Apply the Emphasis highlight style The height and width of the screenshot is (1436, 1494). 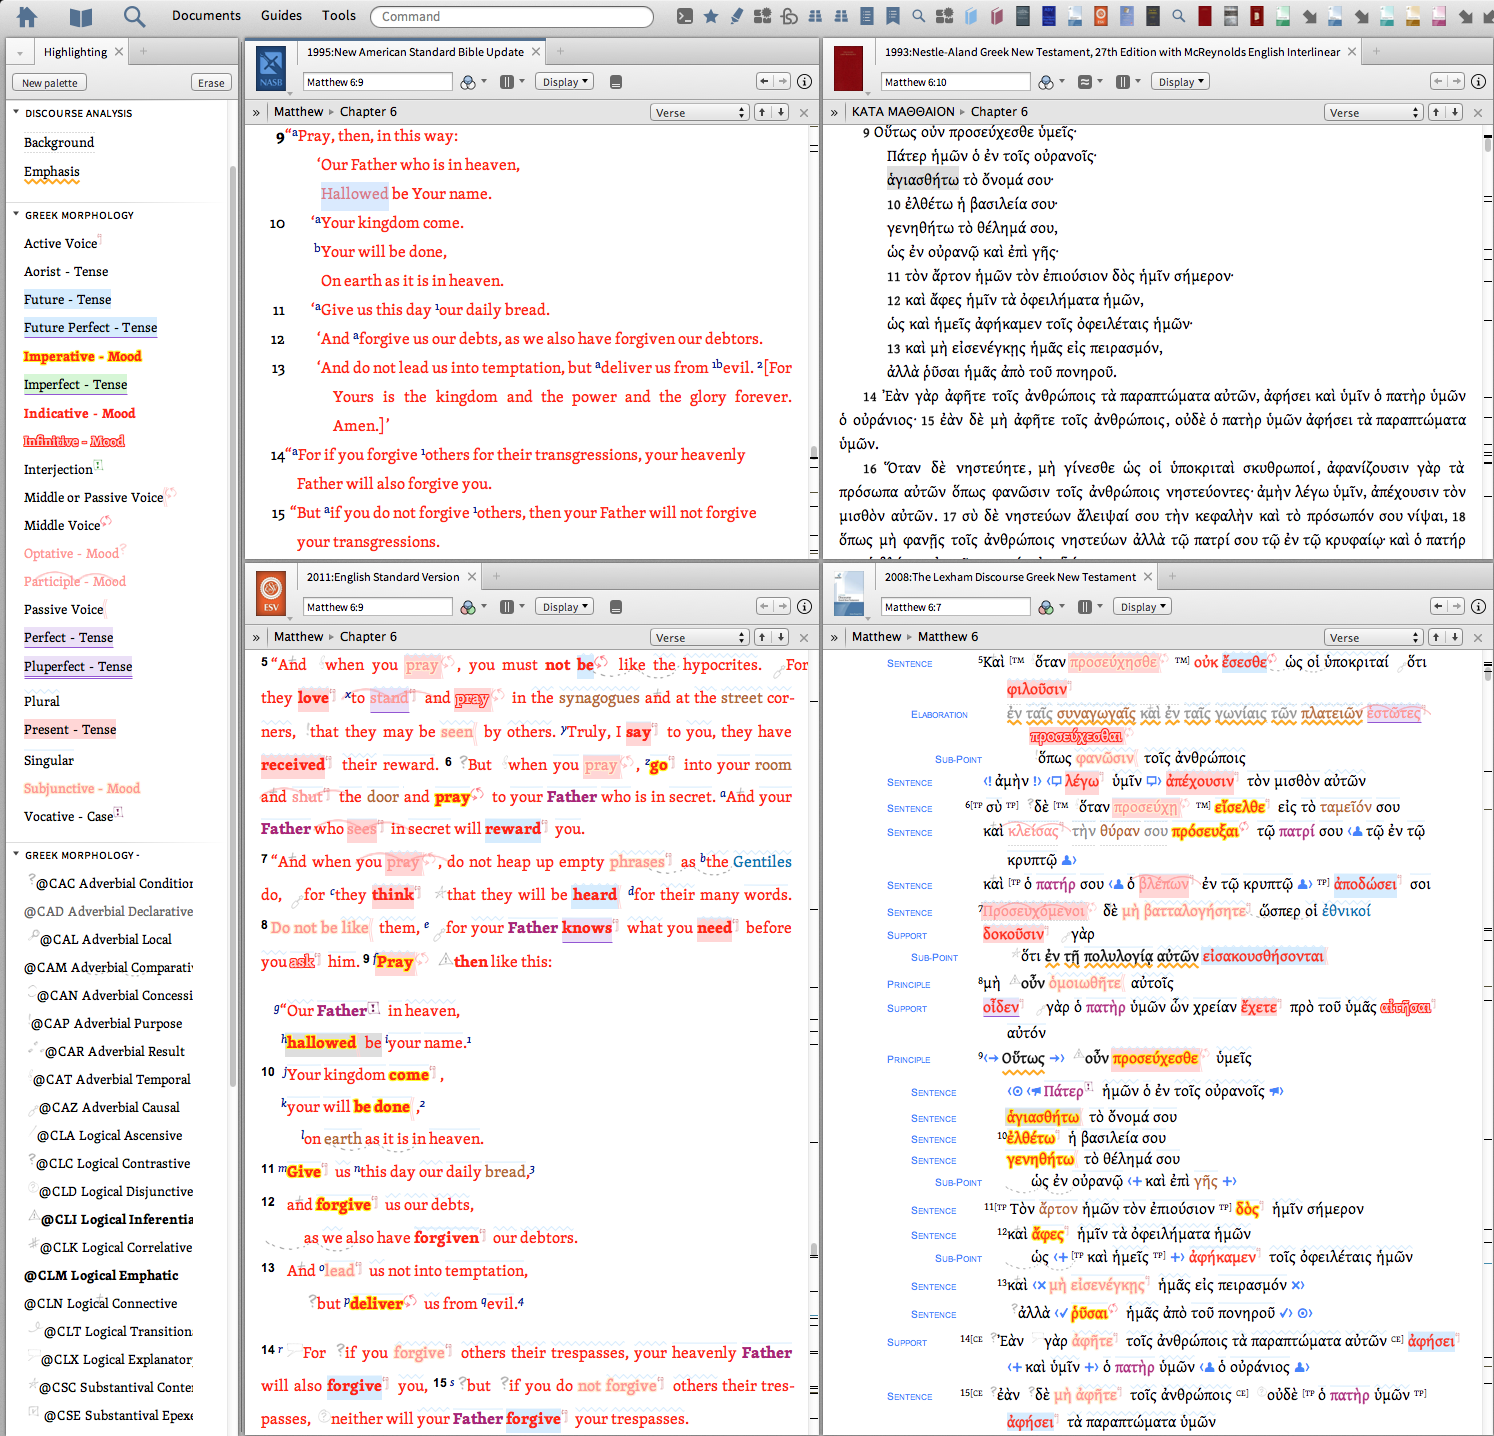52,172
